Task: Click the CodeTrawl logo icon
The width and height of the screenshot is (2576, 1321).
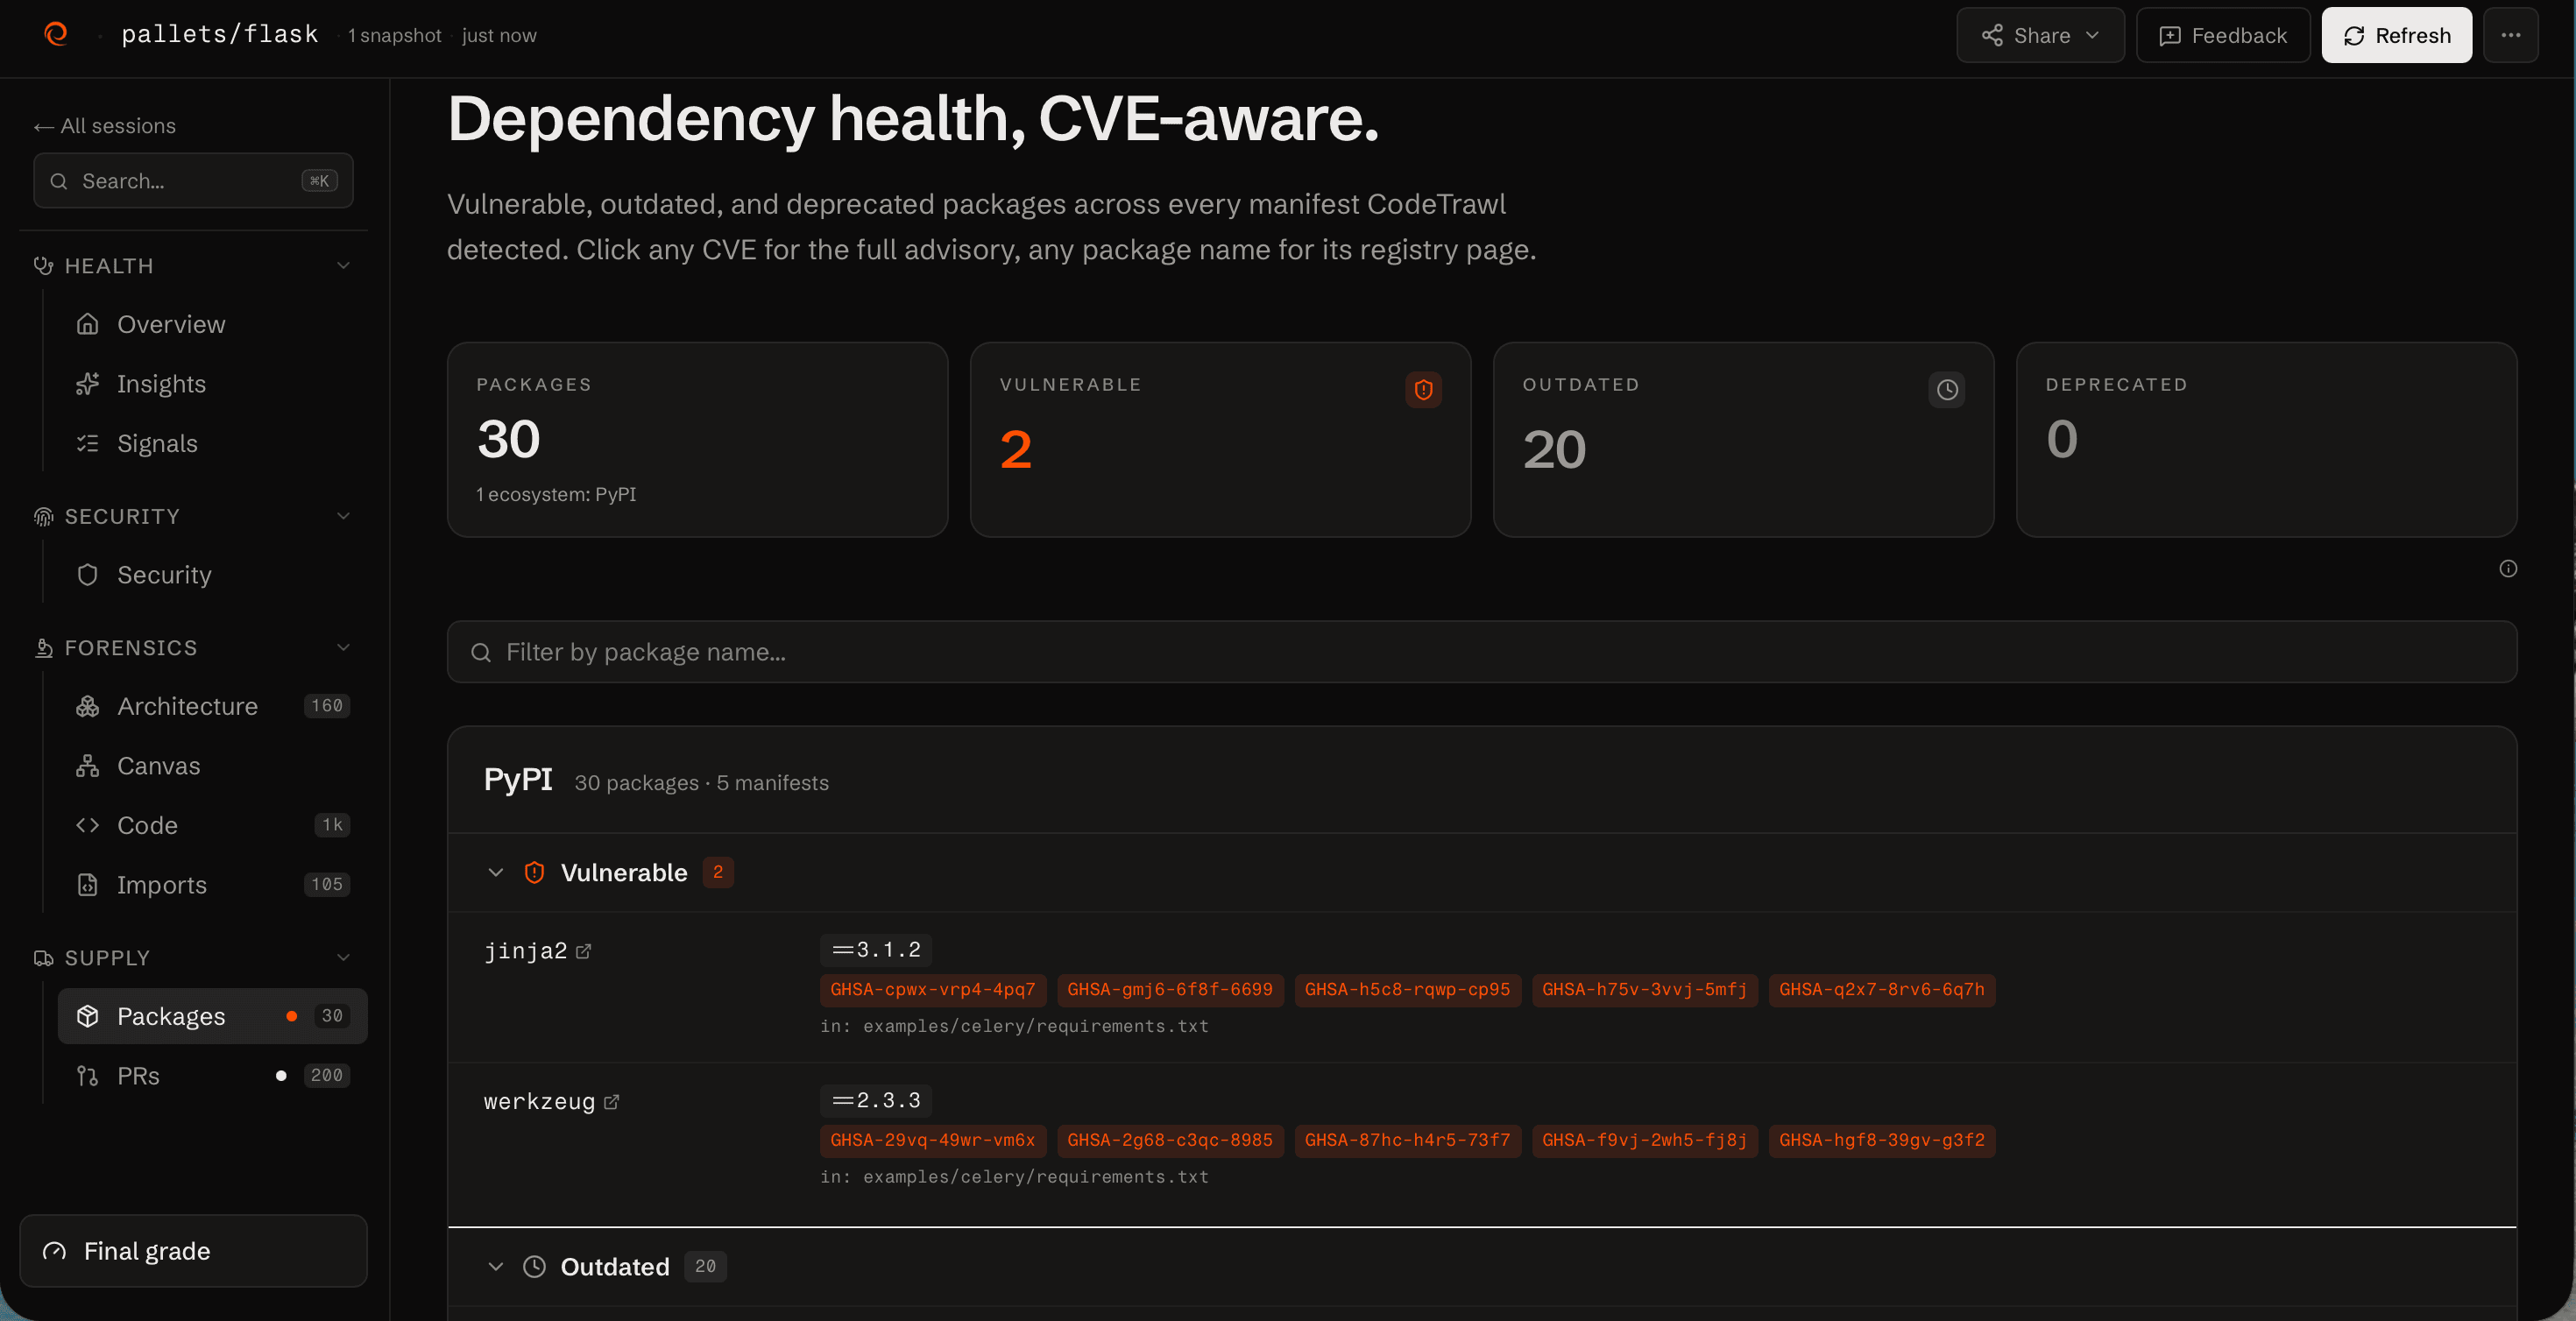Action: [x=56, y=35]
